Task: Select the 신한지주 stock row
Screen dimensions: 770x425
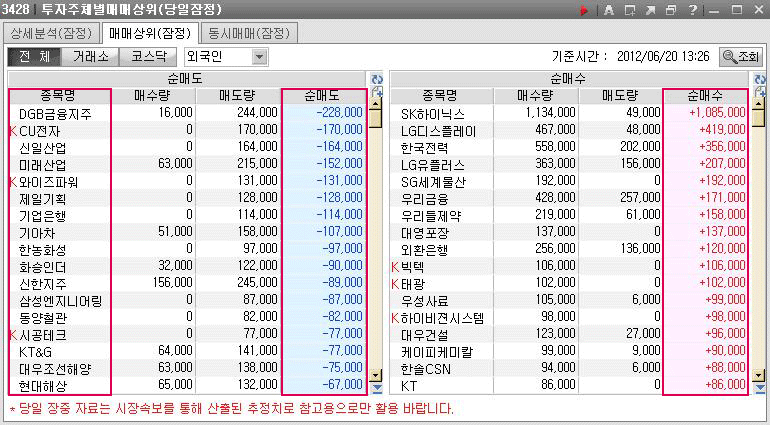Action: point(188,283)
